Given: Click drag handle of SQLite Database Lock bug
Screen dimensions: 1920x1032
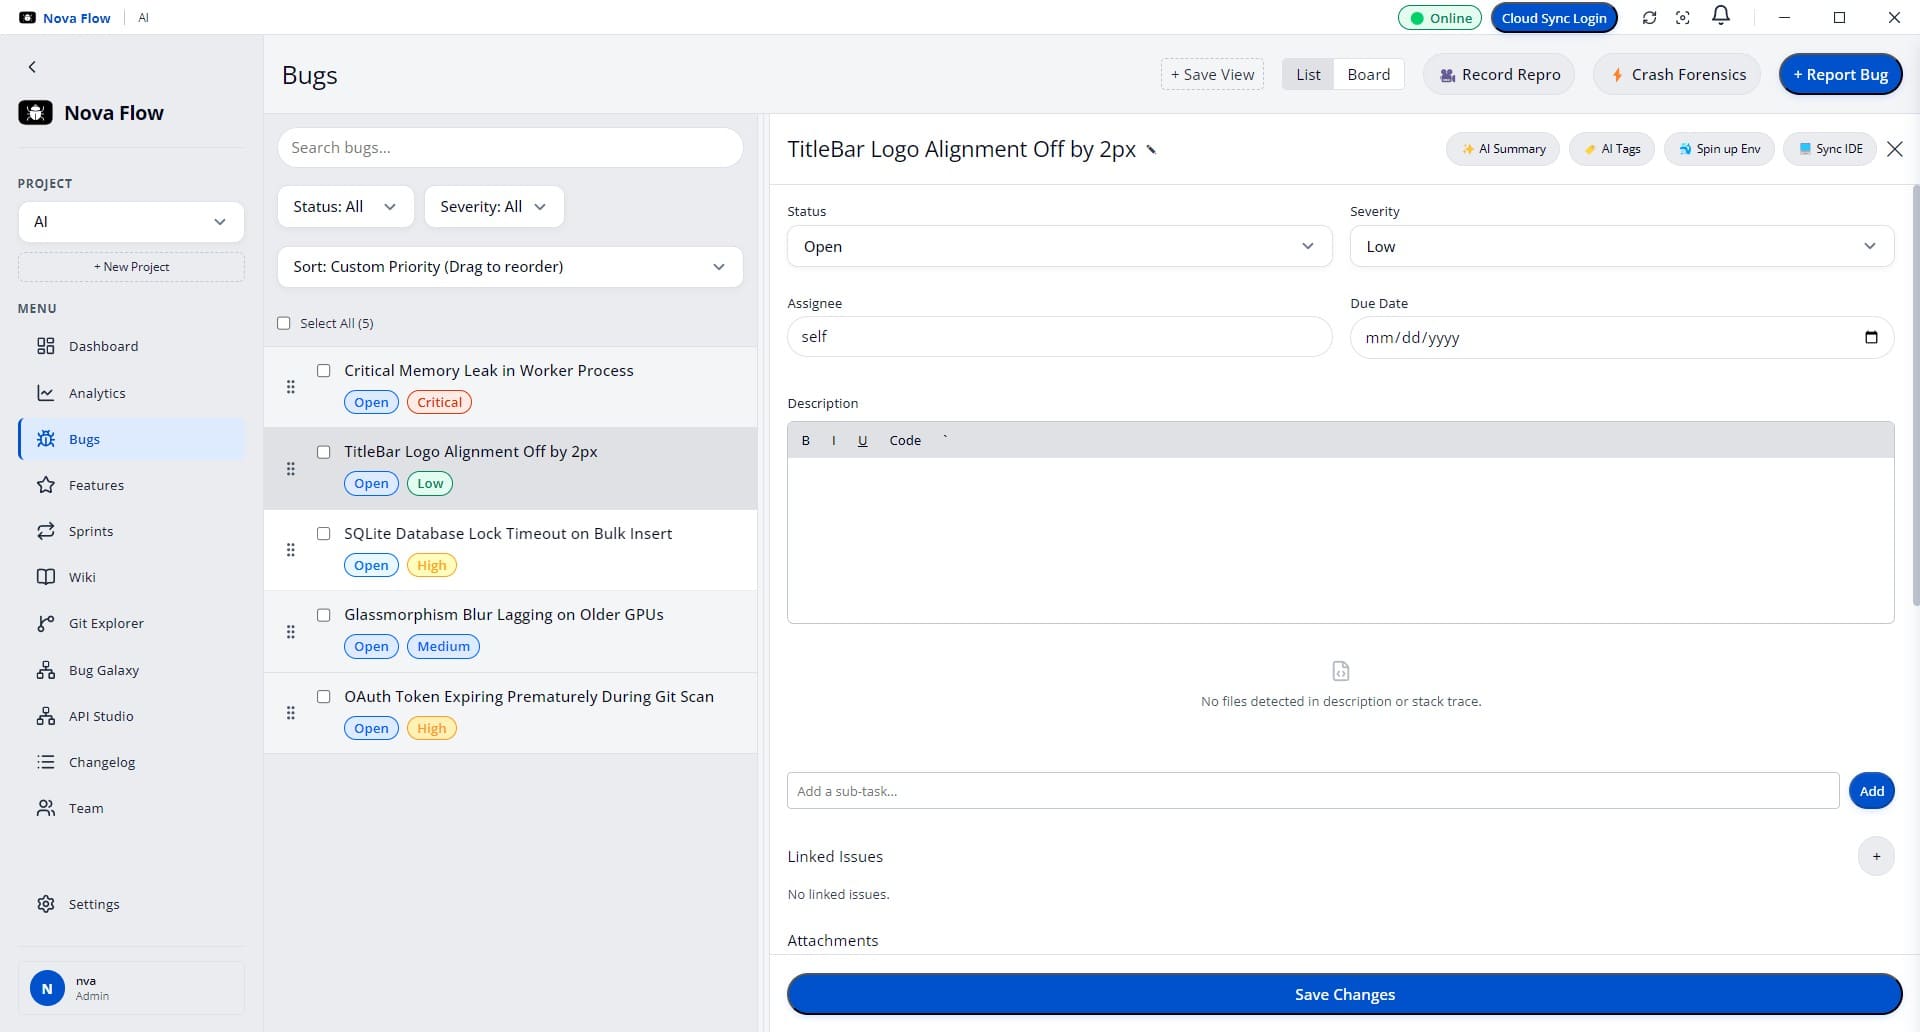Looking at the screenshot, I should point(291,550).
